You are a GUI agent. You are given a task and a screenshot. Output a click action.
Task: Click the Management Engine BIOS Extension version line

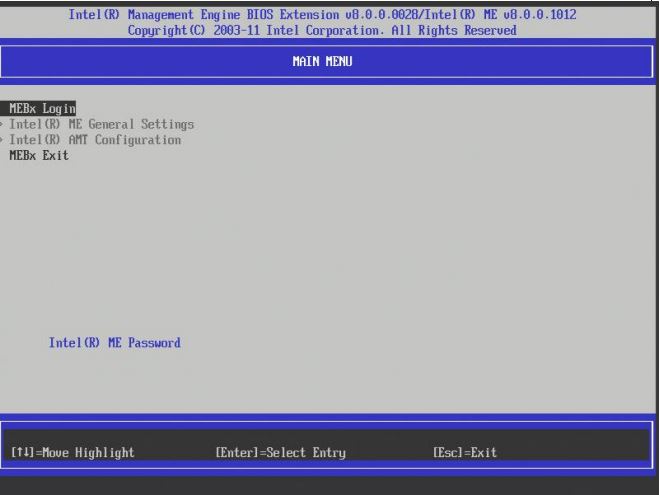coord(322,15)
